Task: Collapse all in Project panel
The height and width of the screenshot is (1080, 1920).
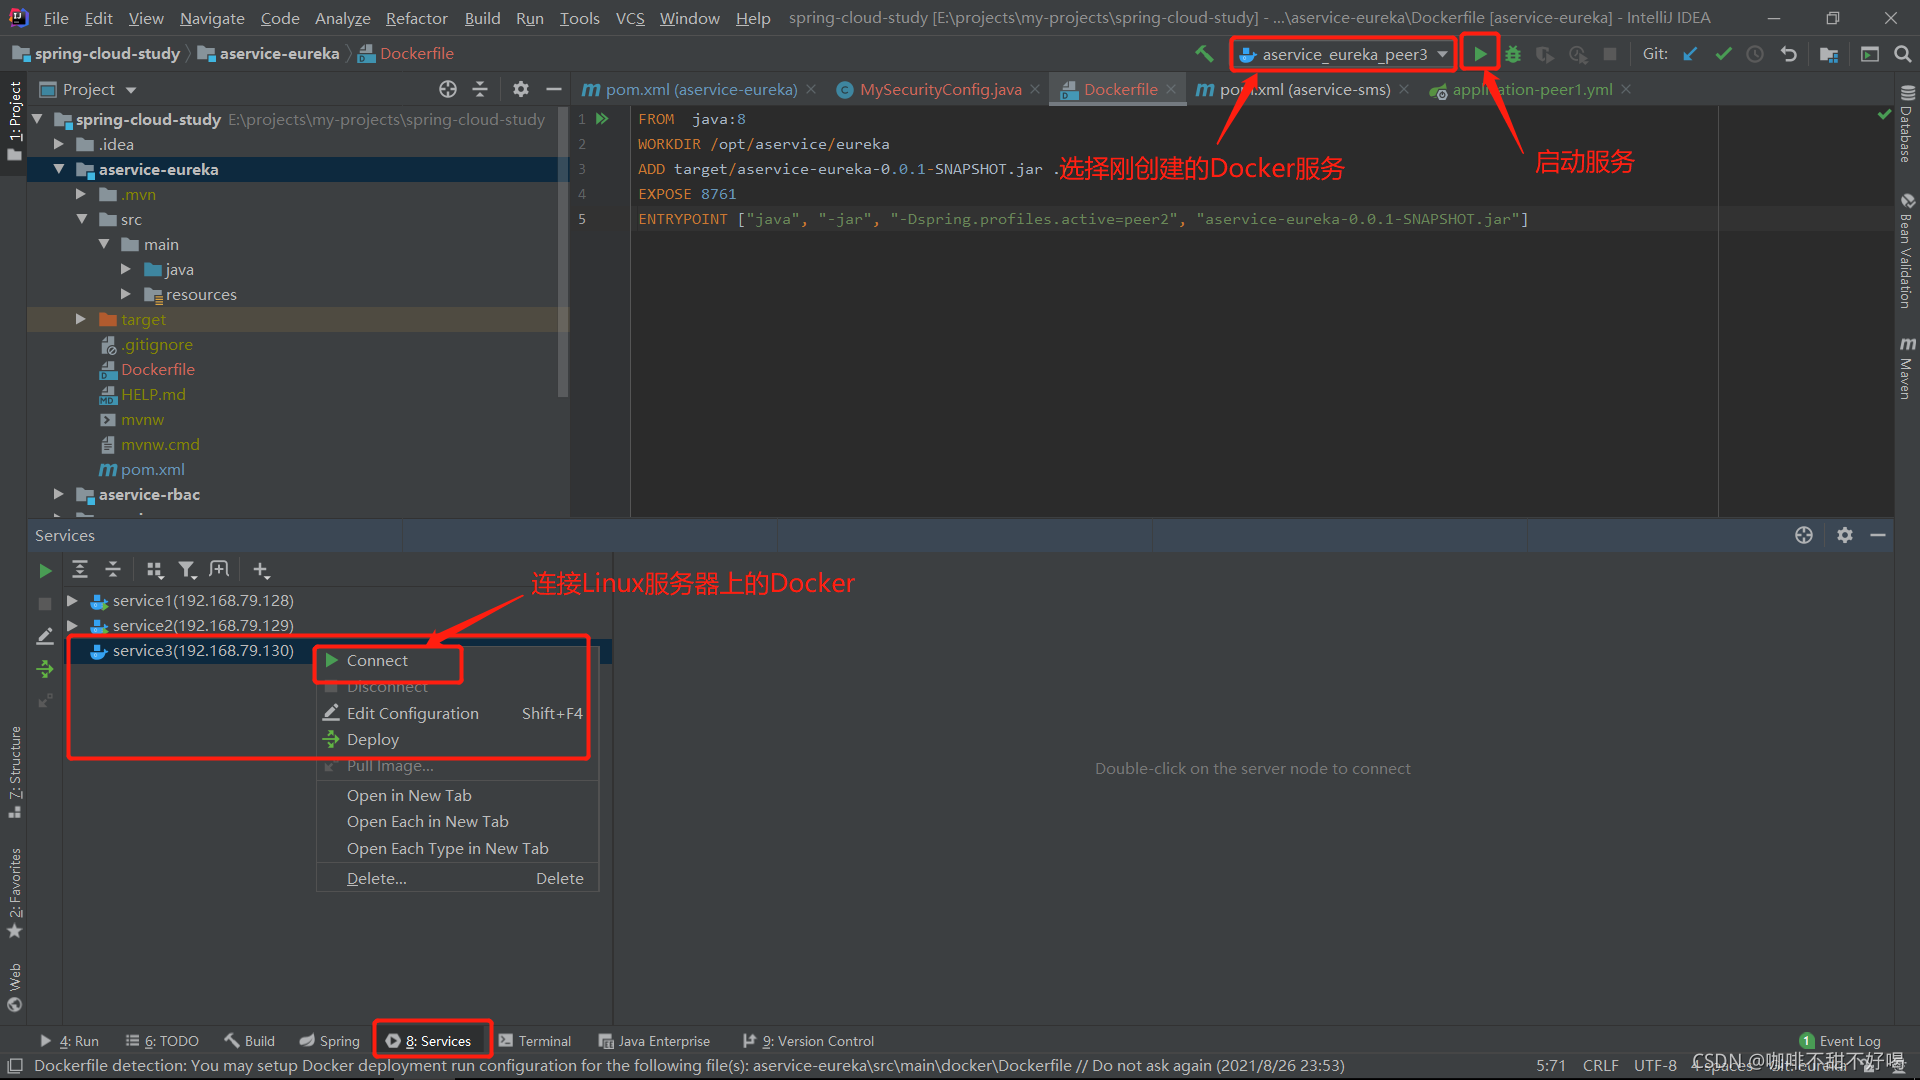Action: pyautogui.click(x=480, y=89)
